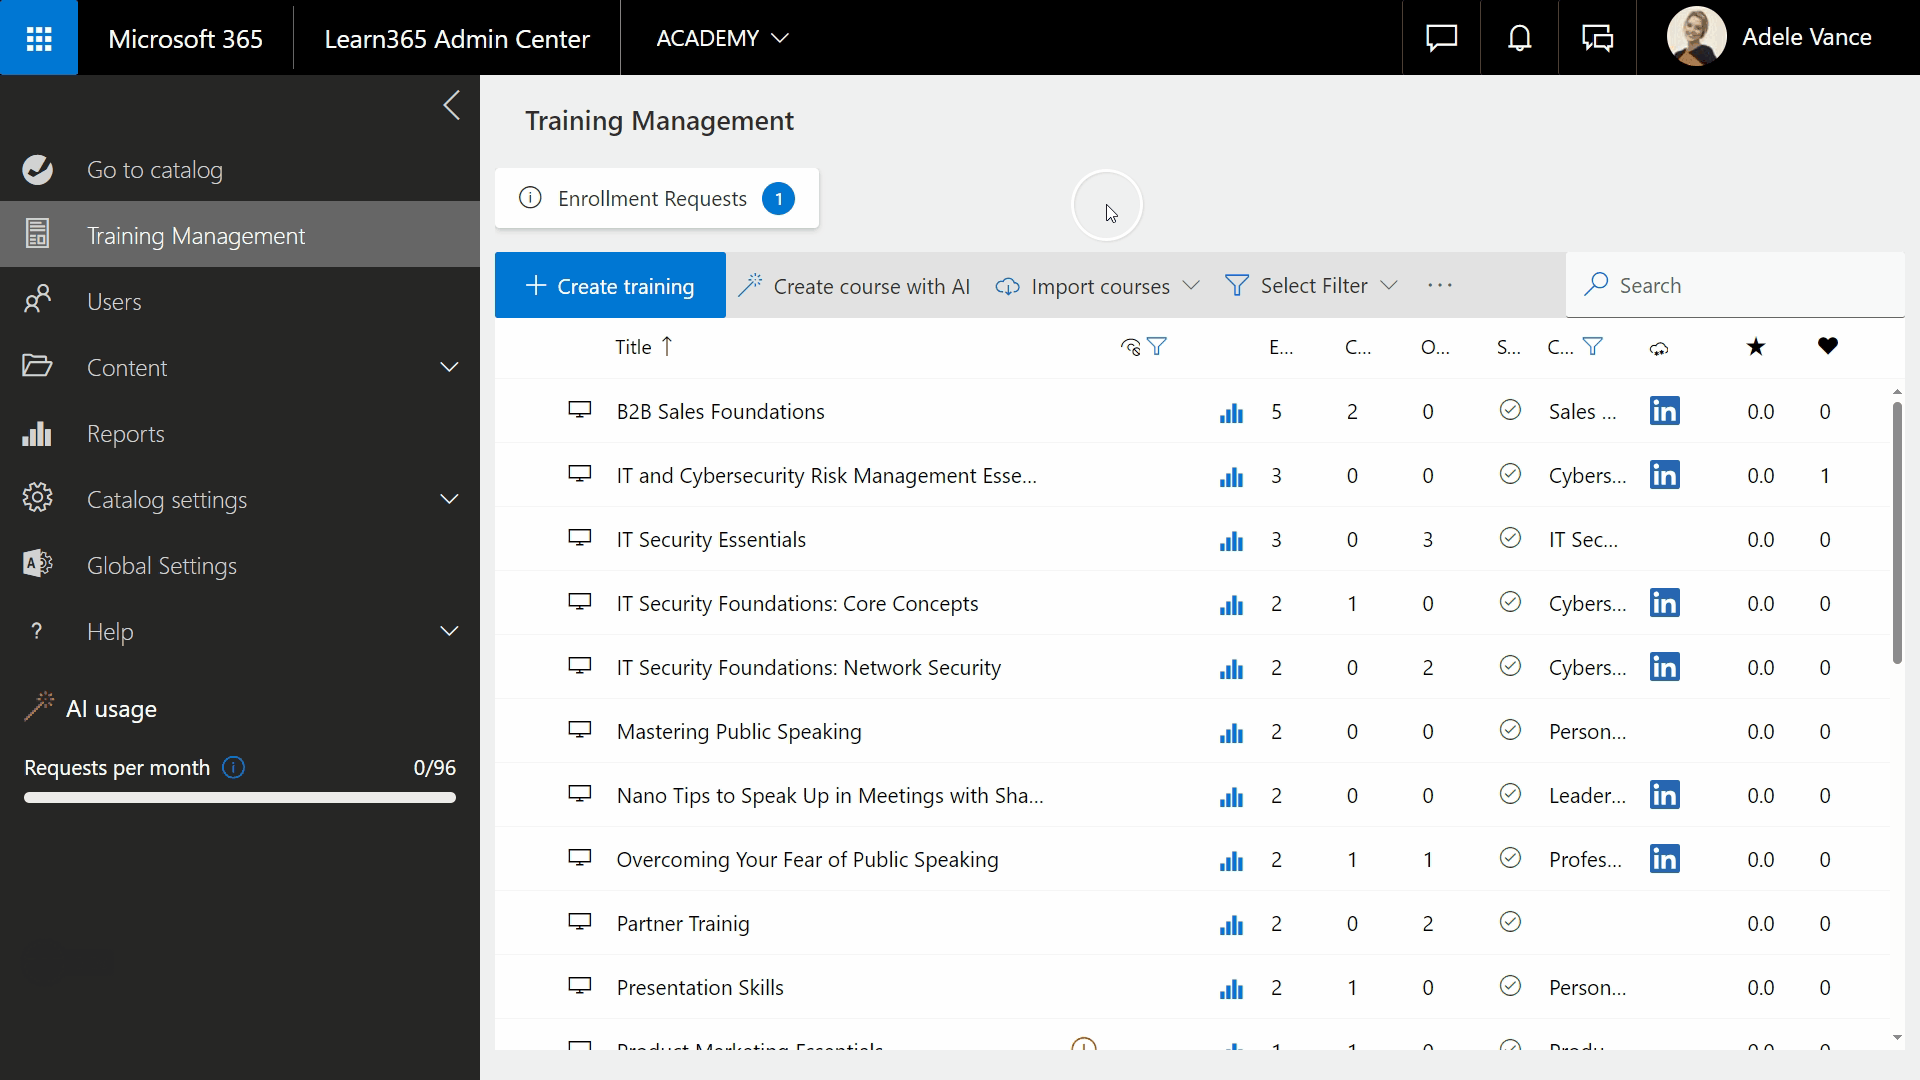Image resolution: width=1920 pixels, height=1080 pixels.
Task: Click the course type icon for IT Security Essentials
Action: tap(580, 538)
